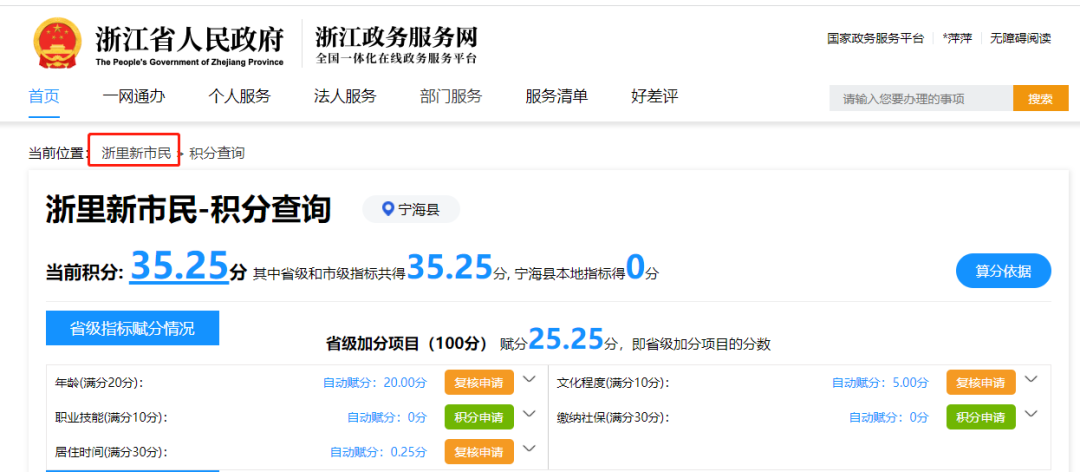Image resolution: width=1080 pixels, height=472 pixels.
Task: Click the user name *萍萍
Action: coord(957,39)
